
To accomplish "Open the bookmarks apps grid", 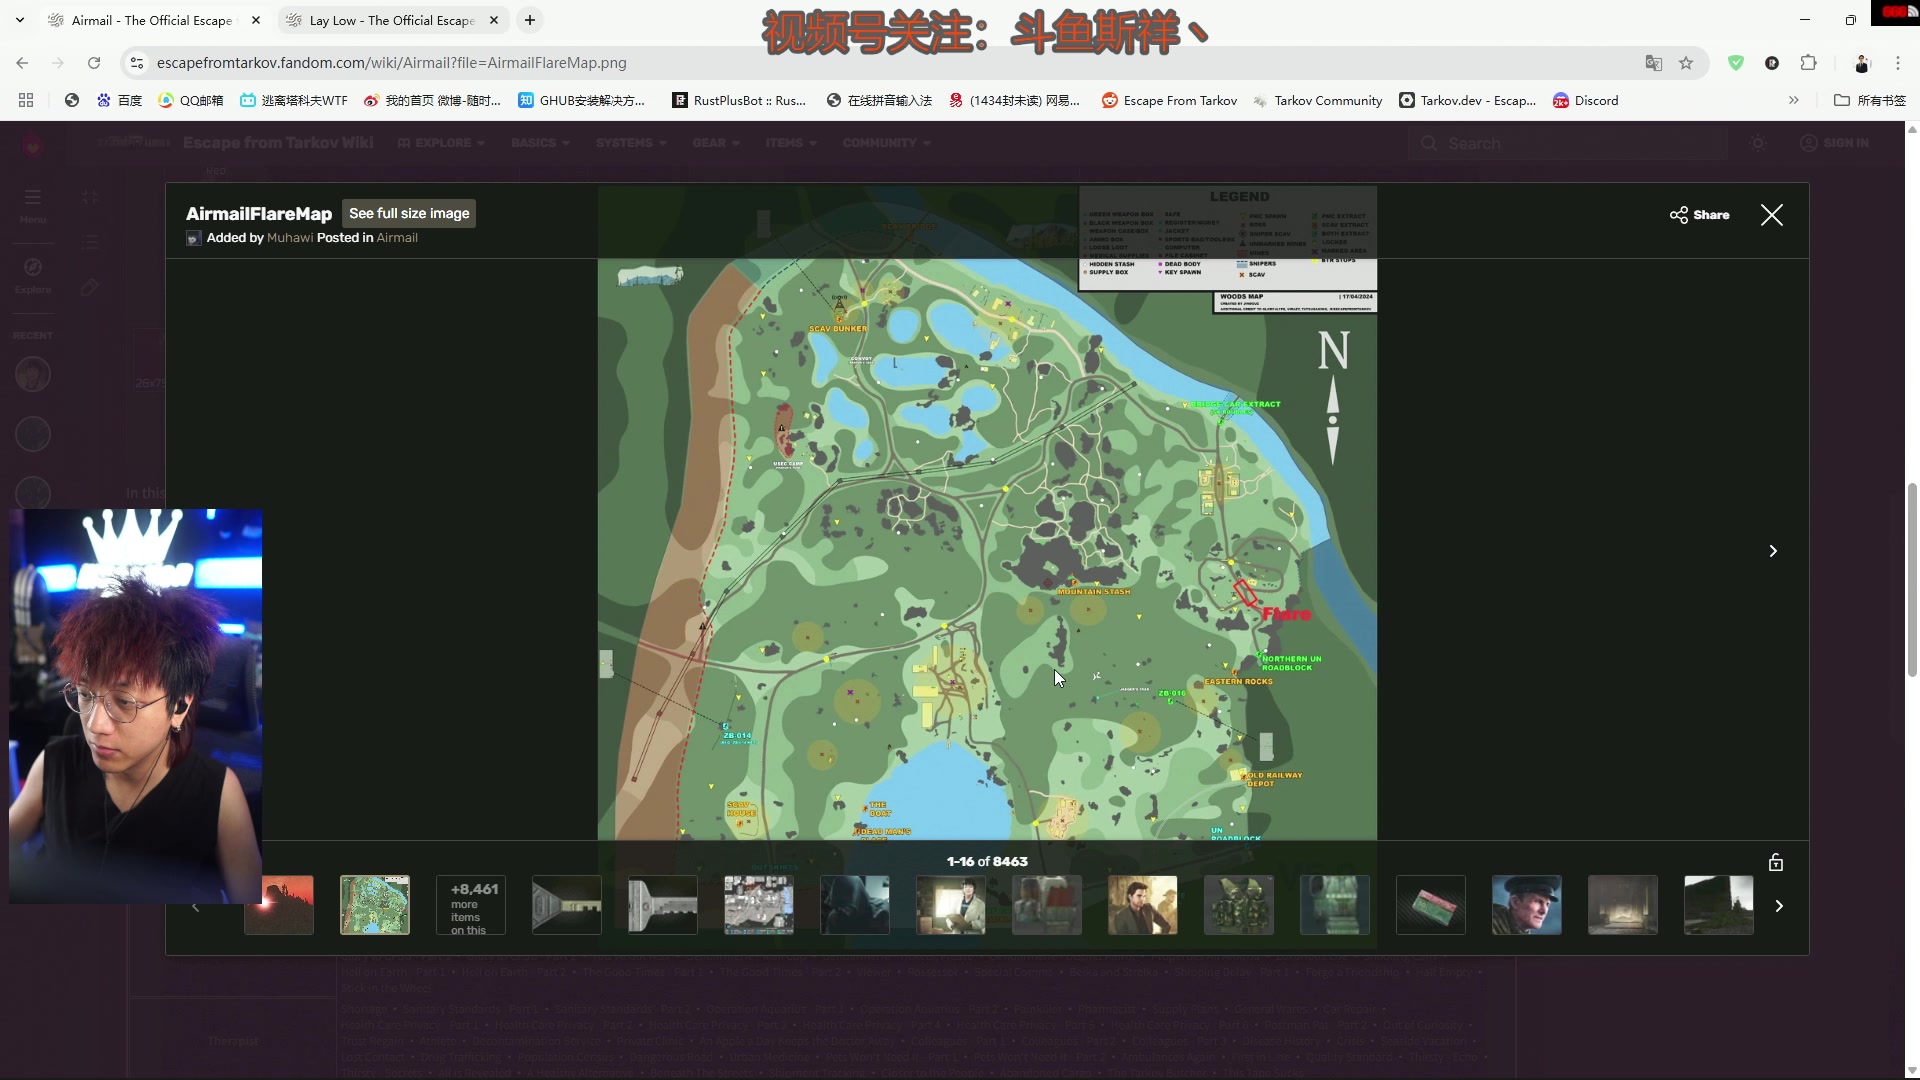I will [26, 100].
